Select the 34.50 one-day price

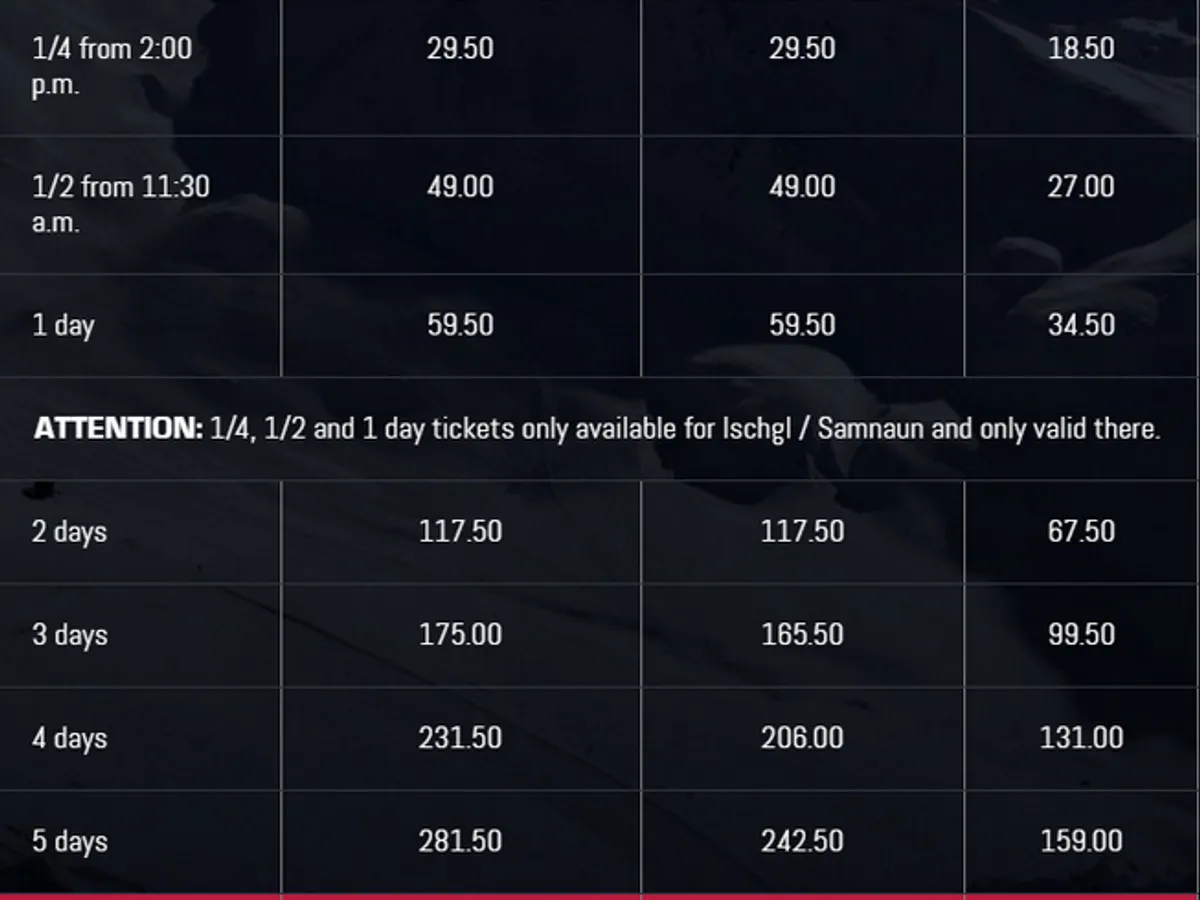1081,325
